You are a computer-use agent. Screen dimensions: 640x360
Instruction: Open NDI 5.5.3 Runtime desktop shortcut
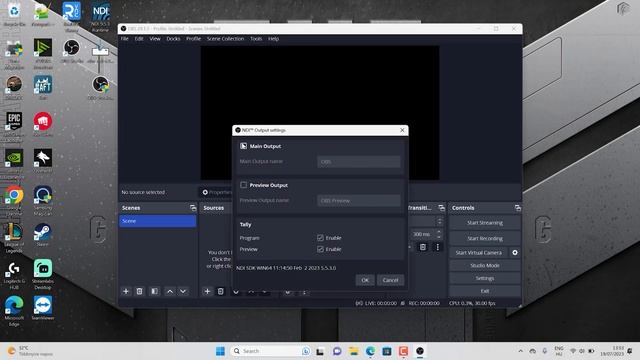click(x=100, y=16)
